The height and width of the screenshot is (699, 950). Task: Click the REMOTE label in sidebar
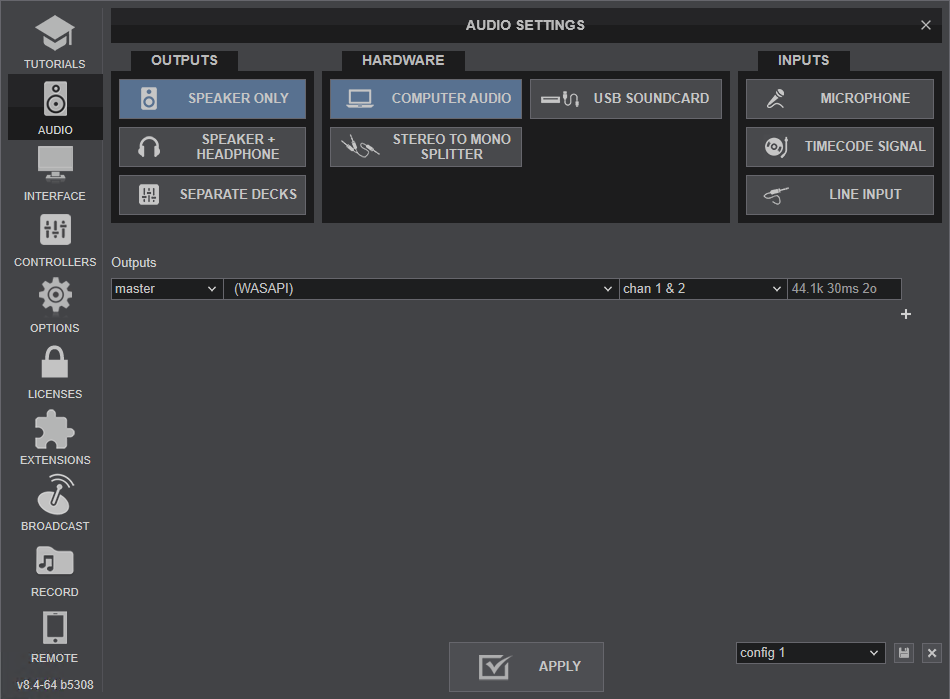click(55, 658)
